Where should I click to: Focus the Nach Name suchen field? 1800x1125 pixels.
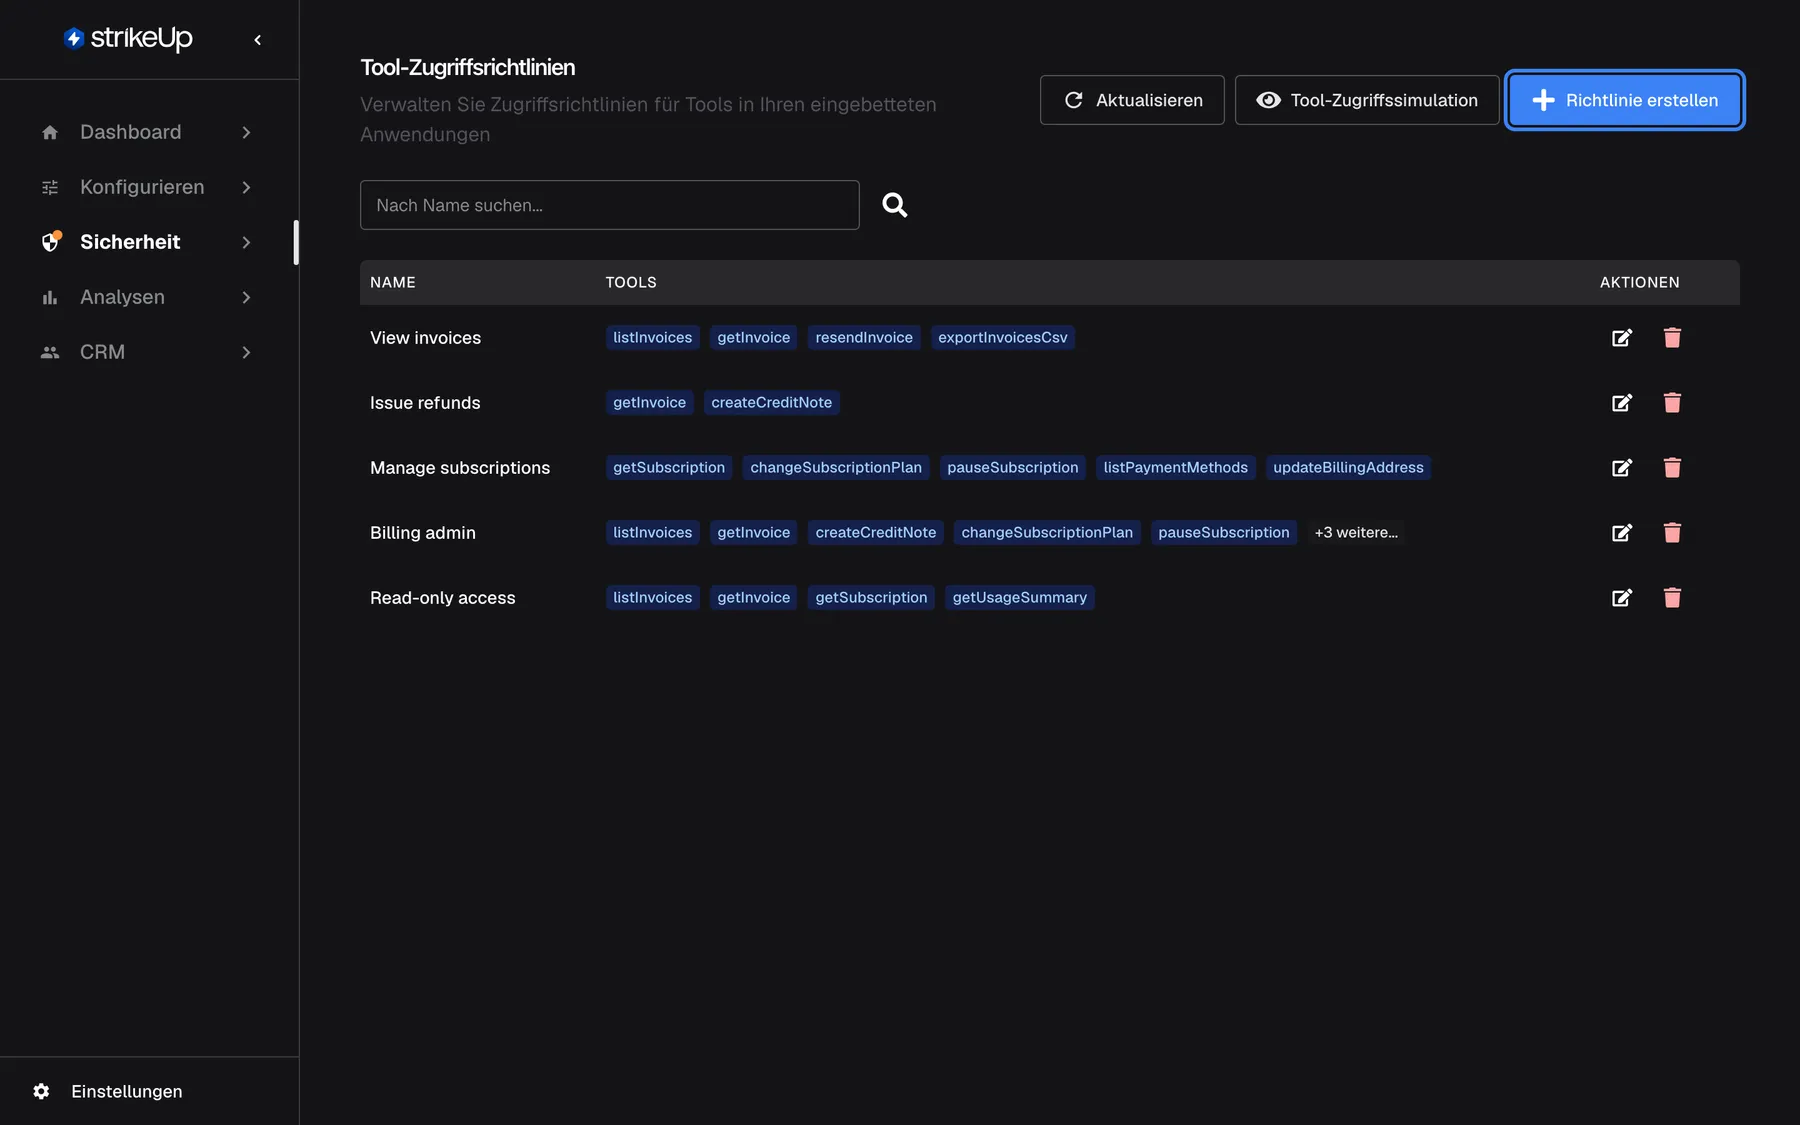point(610,205)
